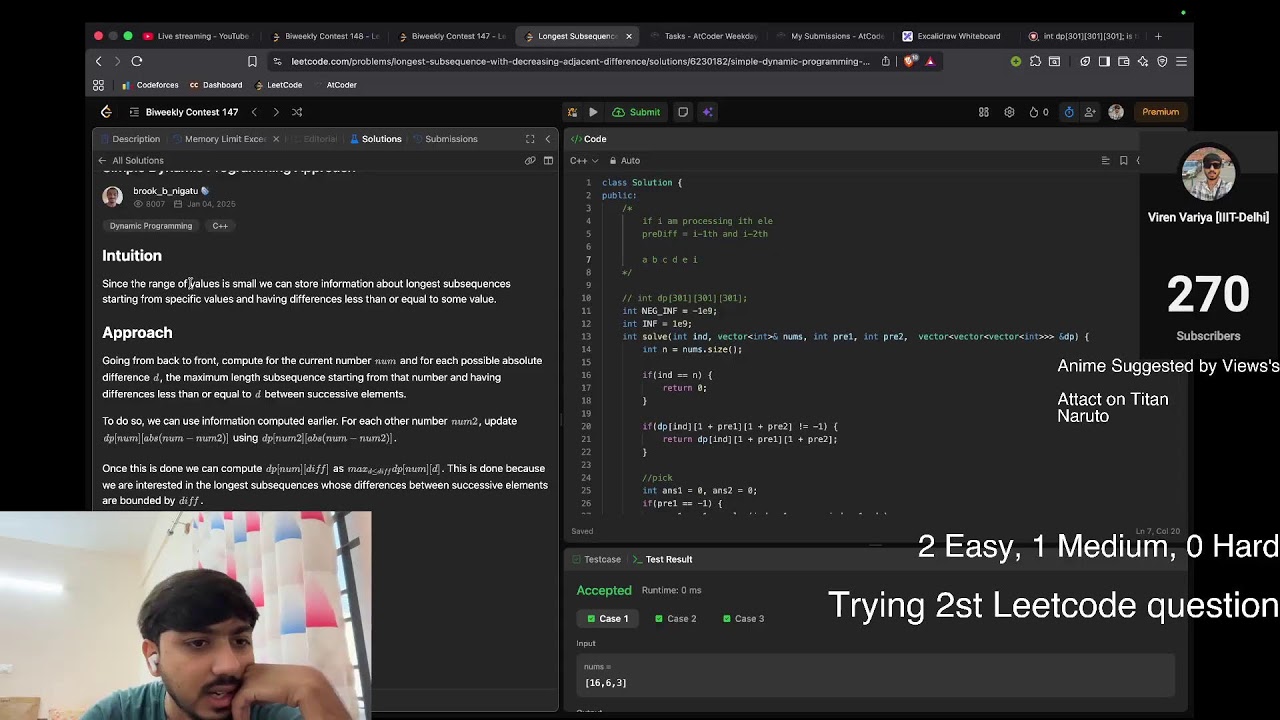Screen dimensions: 1280x720
Task: Maximize the left panel fullscreen icon
Action: [530, 139]
